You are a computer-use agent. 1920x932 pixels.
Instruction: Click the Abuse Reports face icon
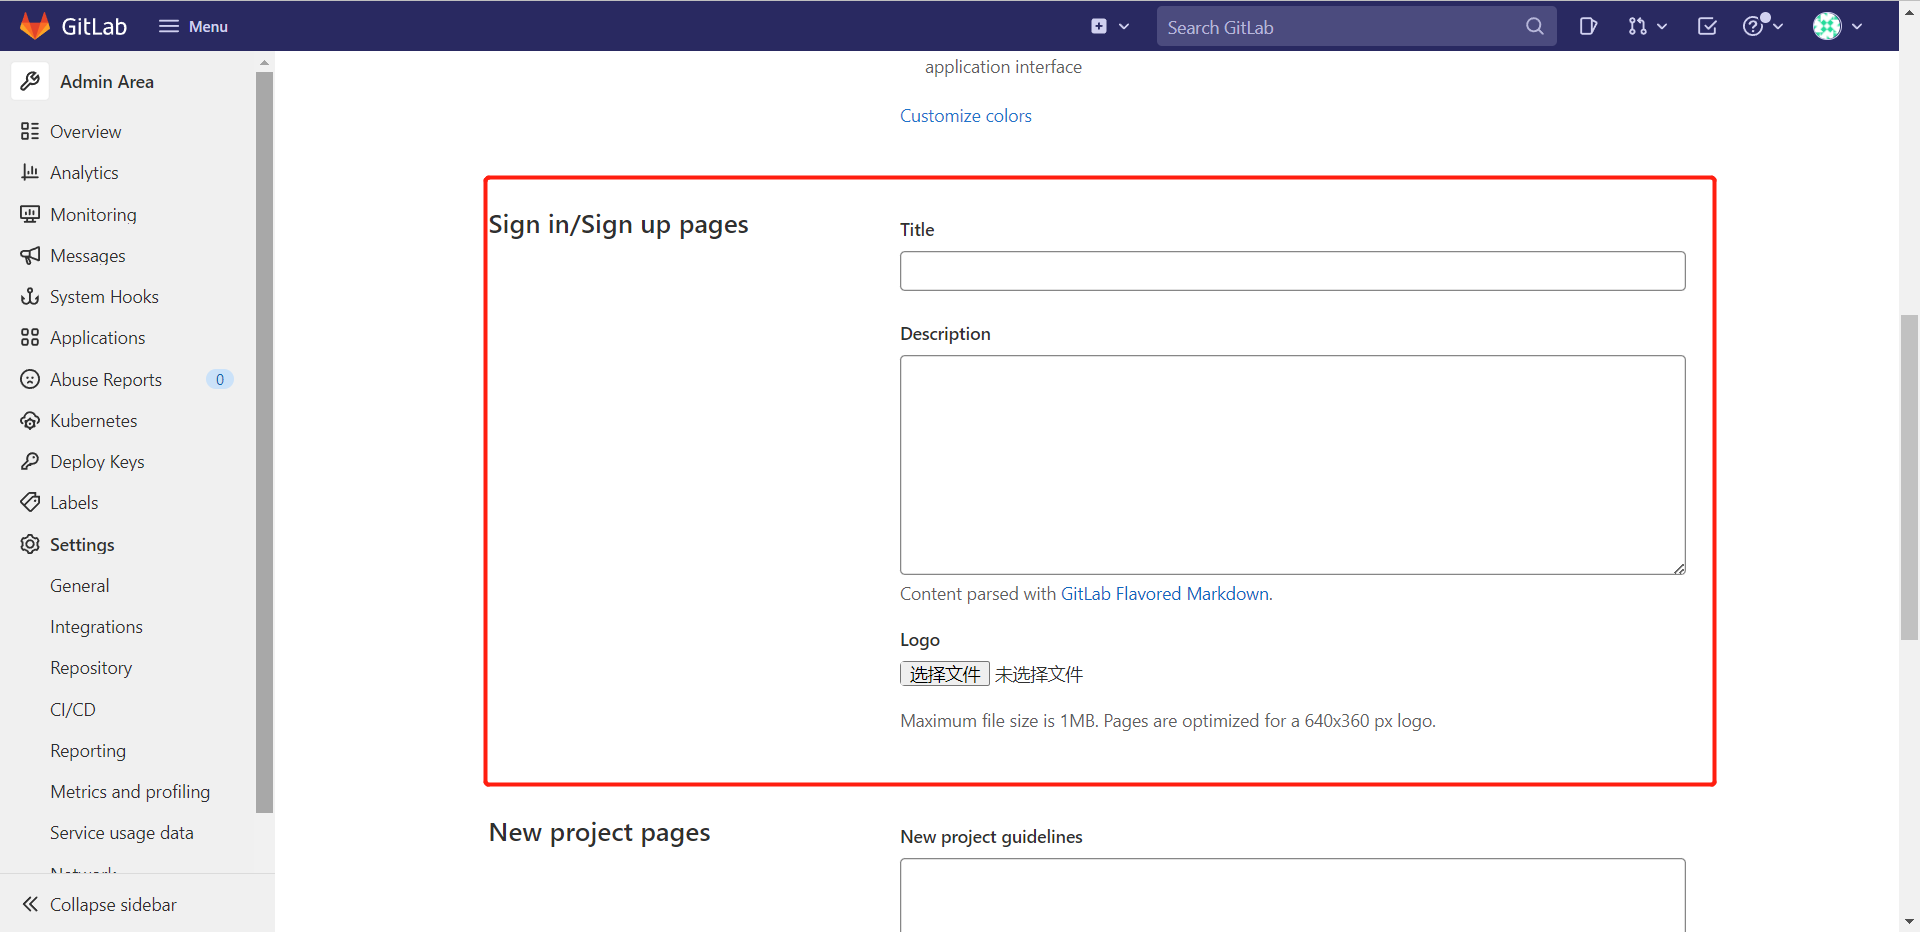click(x=30, y=379)
